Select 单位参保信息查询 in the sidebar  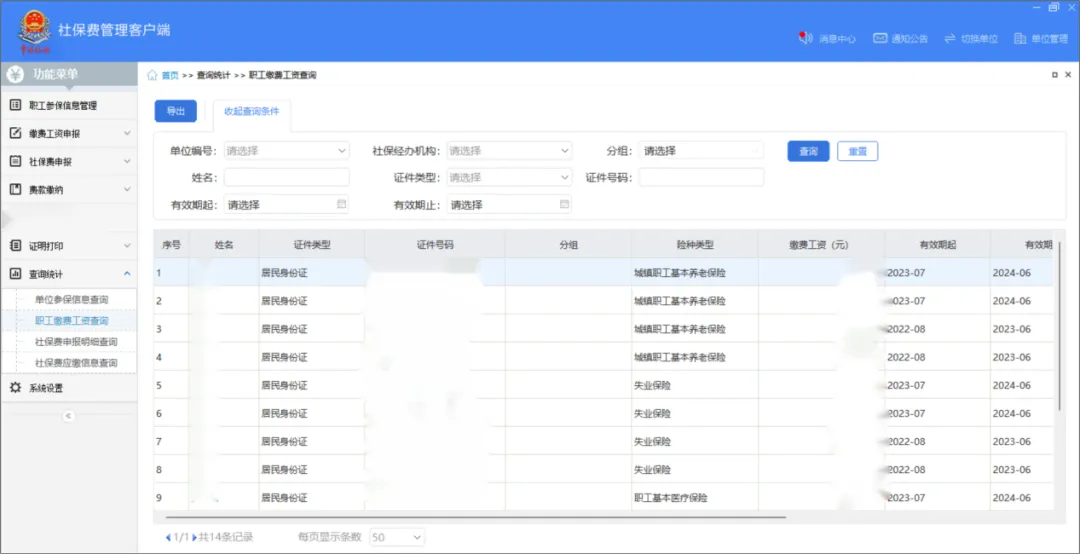71,299
